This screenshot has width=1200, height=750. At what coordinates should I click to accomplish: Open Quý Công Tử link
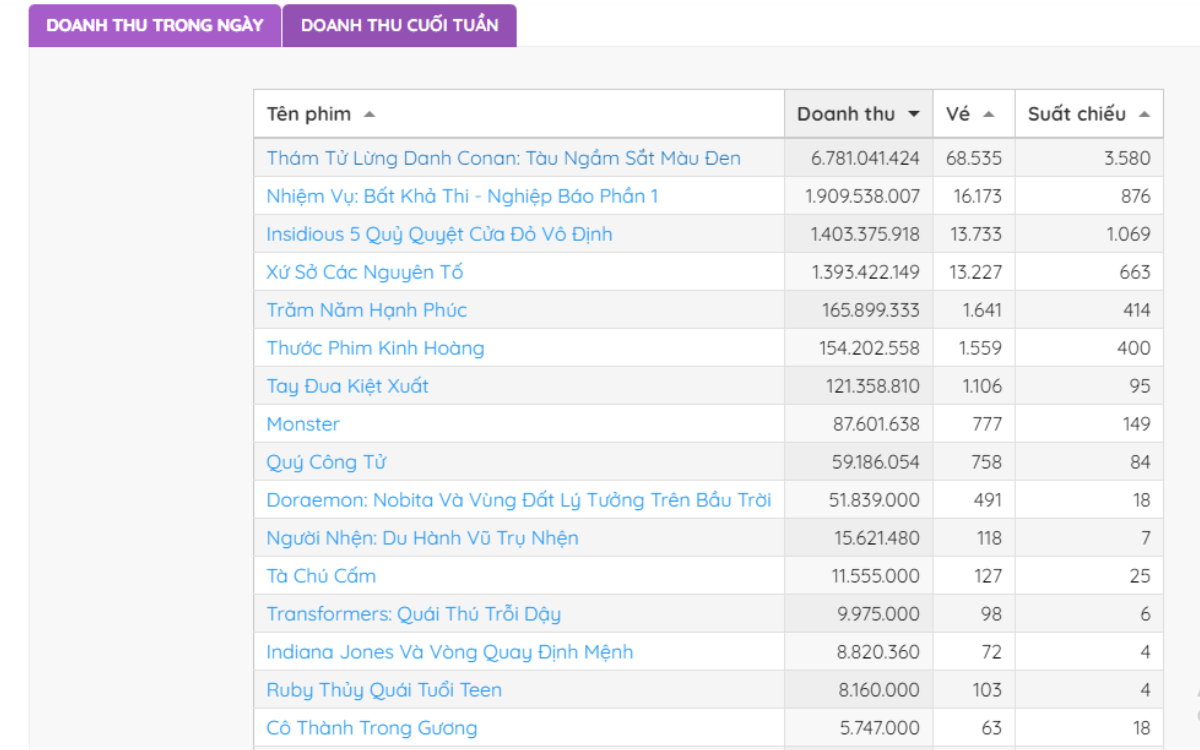pyautogui.click(x=326, y=462)
